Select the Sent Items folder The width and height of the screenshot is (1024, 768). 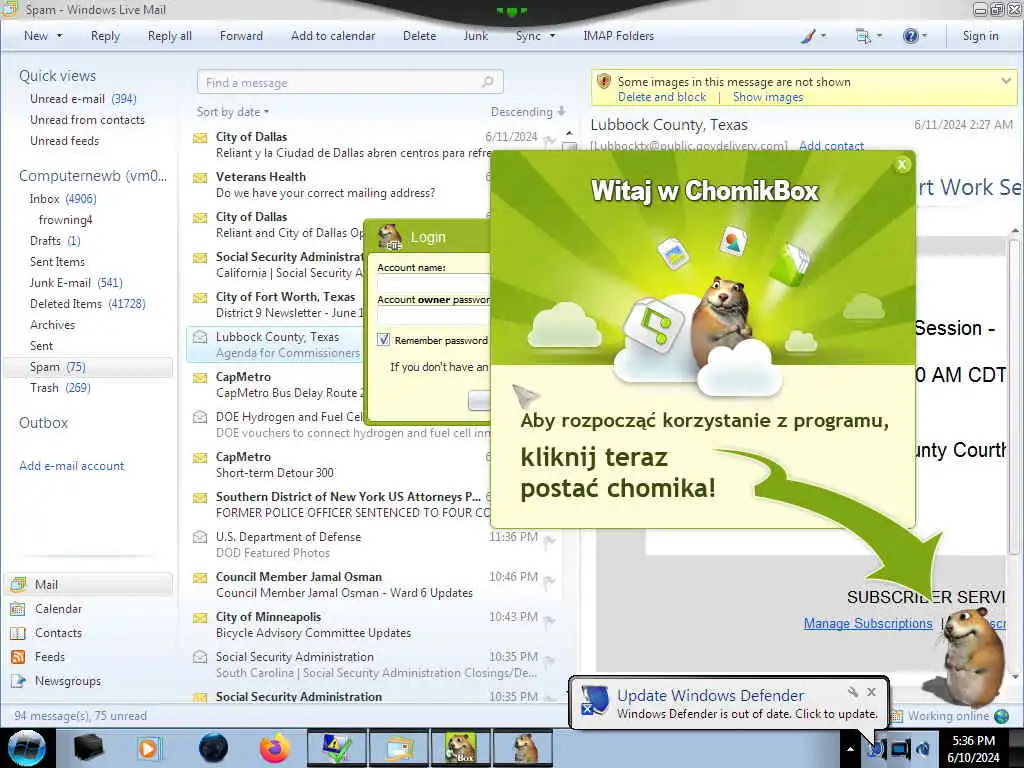(x=57, y=261)
